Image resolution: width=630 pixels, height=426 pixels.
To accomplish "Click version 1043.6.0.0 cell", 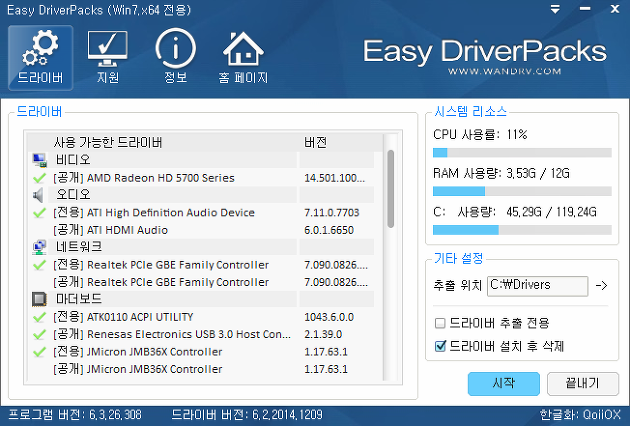I will coord(329,317).
